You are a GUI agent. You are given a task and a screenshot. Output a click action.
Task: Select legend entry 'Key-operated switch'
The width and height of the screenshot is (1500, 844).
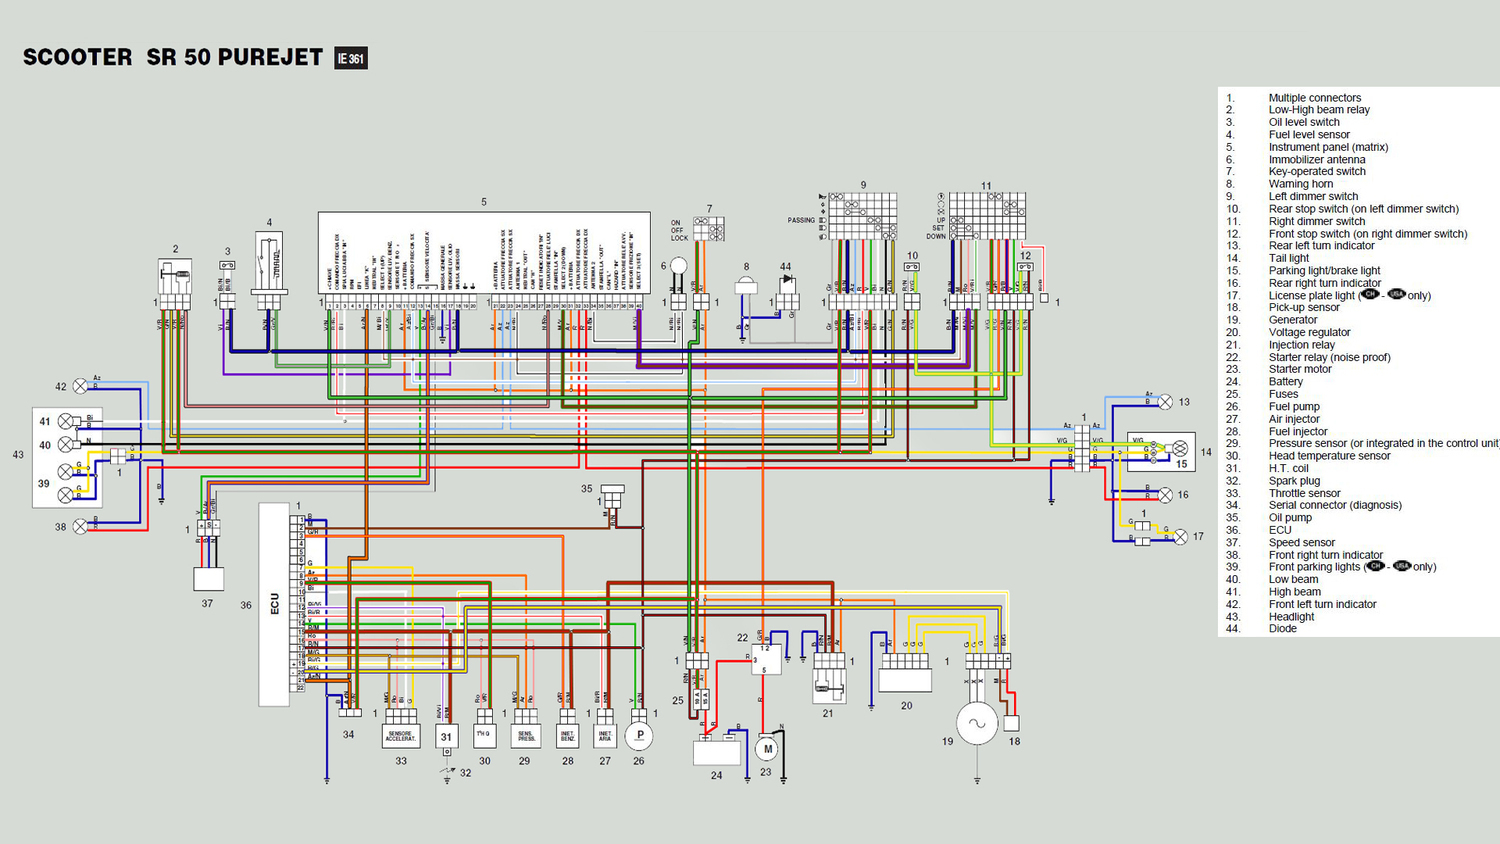click(x=1317, y=171)
